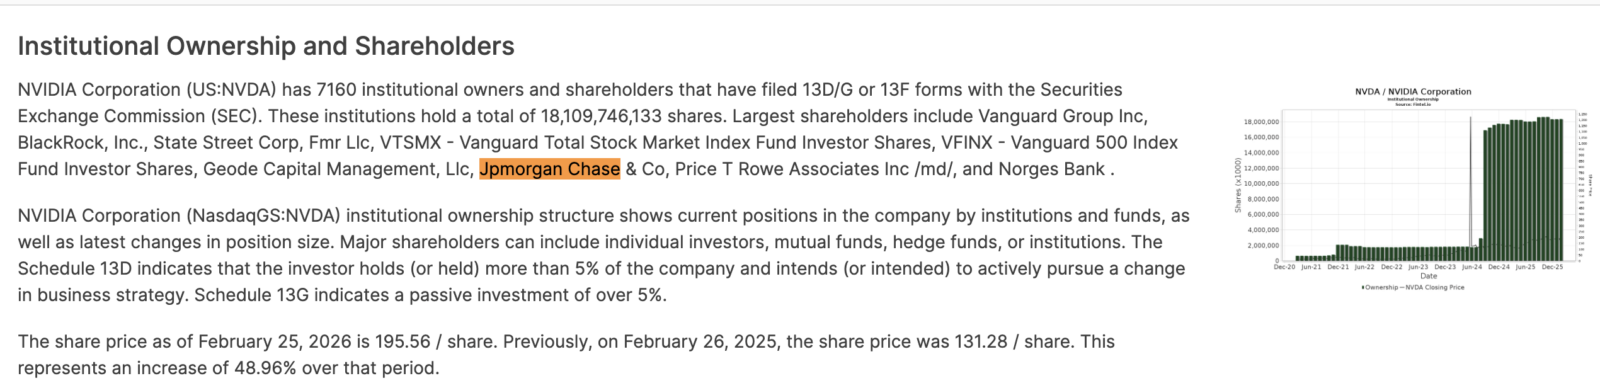Click the NVDA / NVIDIA Corporation chart title
This screenshot has width=1600, height=388.
pos(1413,91)
